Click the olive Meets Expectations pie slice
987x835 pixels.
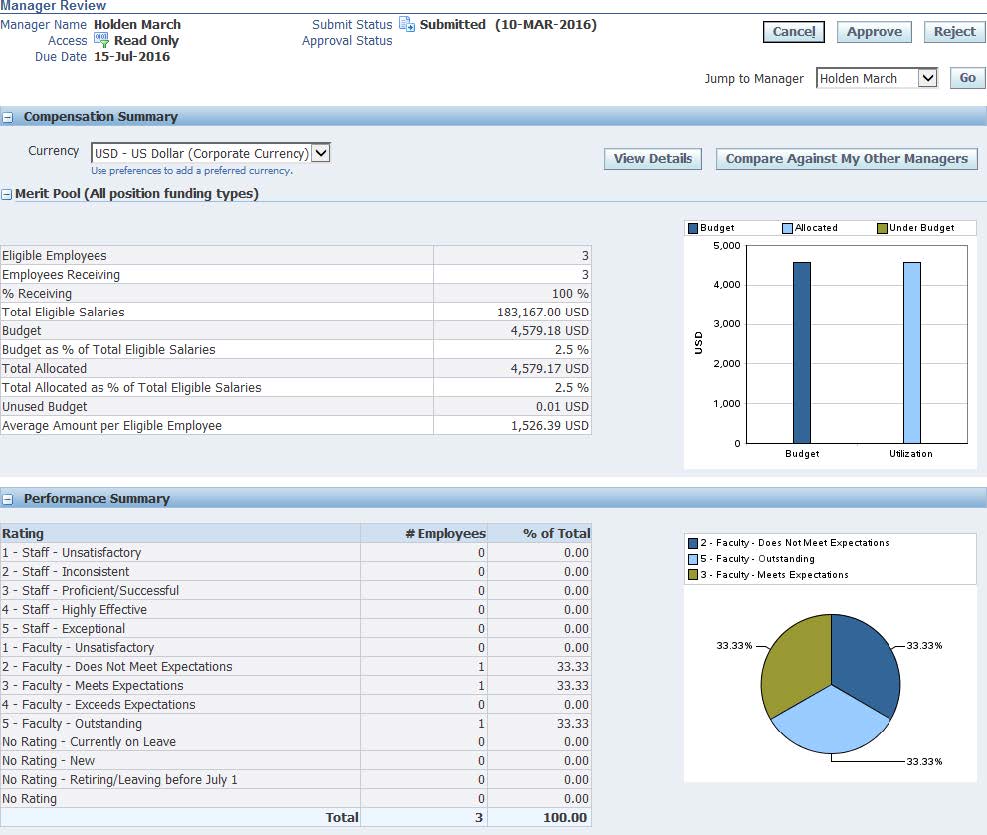click(795, 660)
